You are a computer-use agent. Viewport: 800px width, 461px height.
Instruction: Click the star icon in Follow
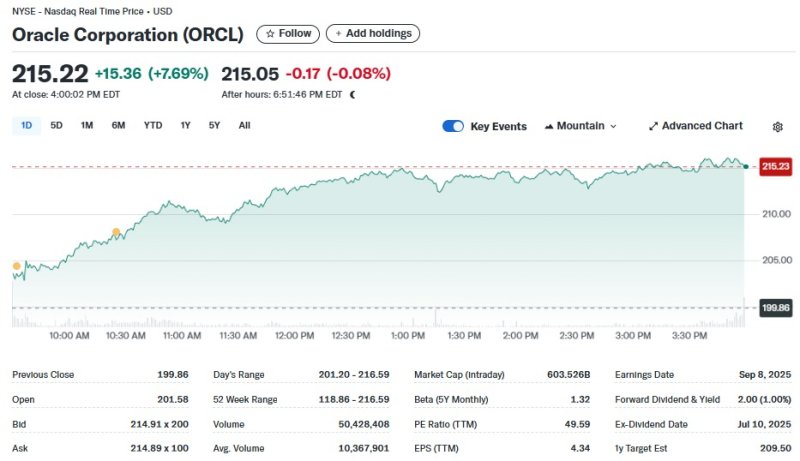click(269, 34)
